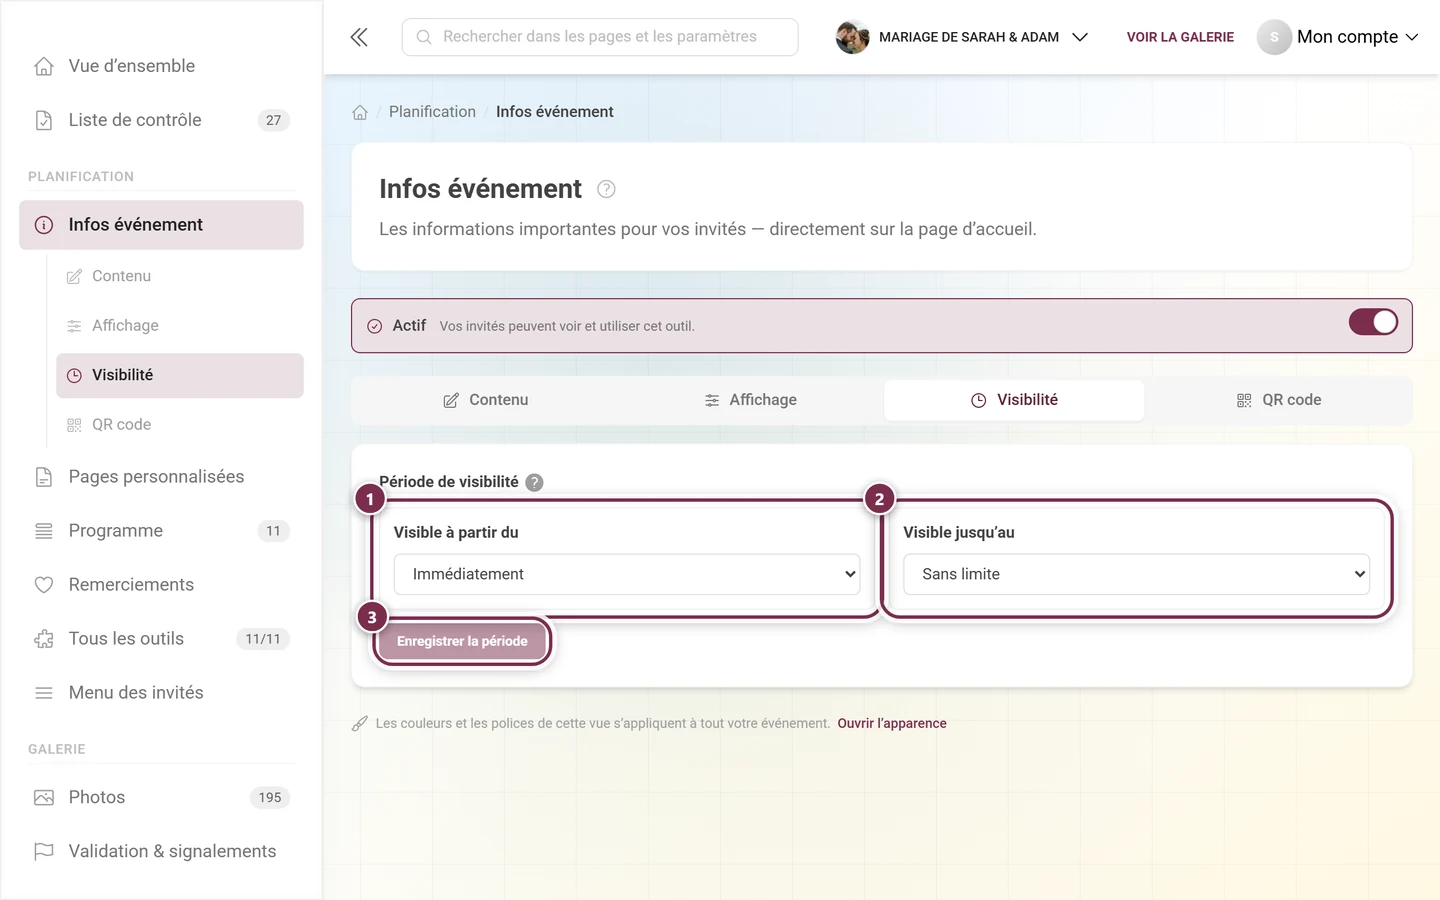Open Photos from sidebar gallery section
Image resolution: width=1440 pixels, height=900 pixels.
161,797
